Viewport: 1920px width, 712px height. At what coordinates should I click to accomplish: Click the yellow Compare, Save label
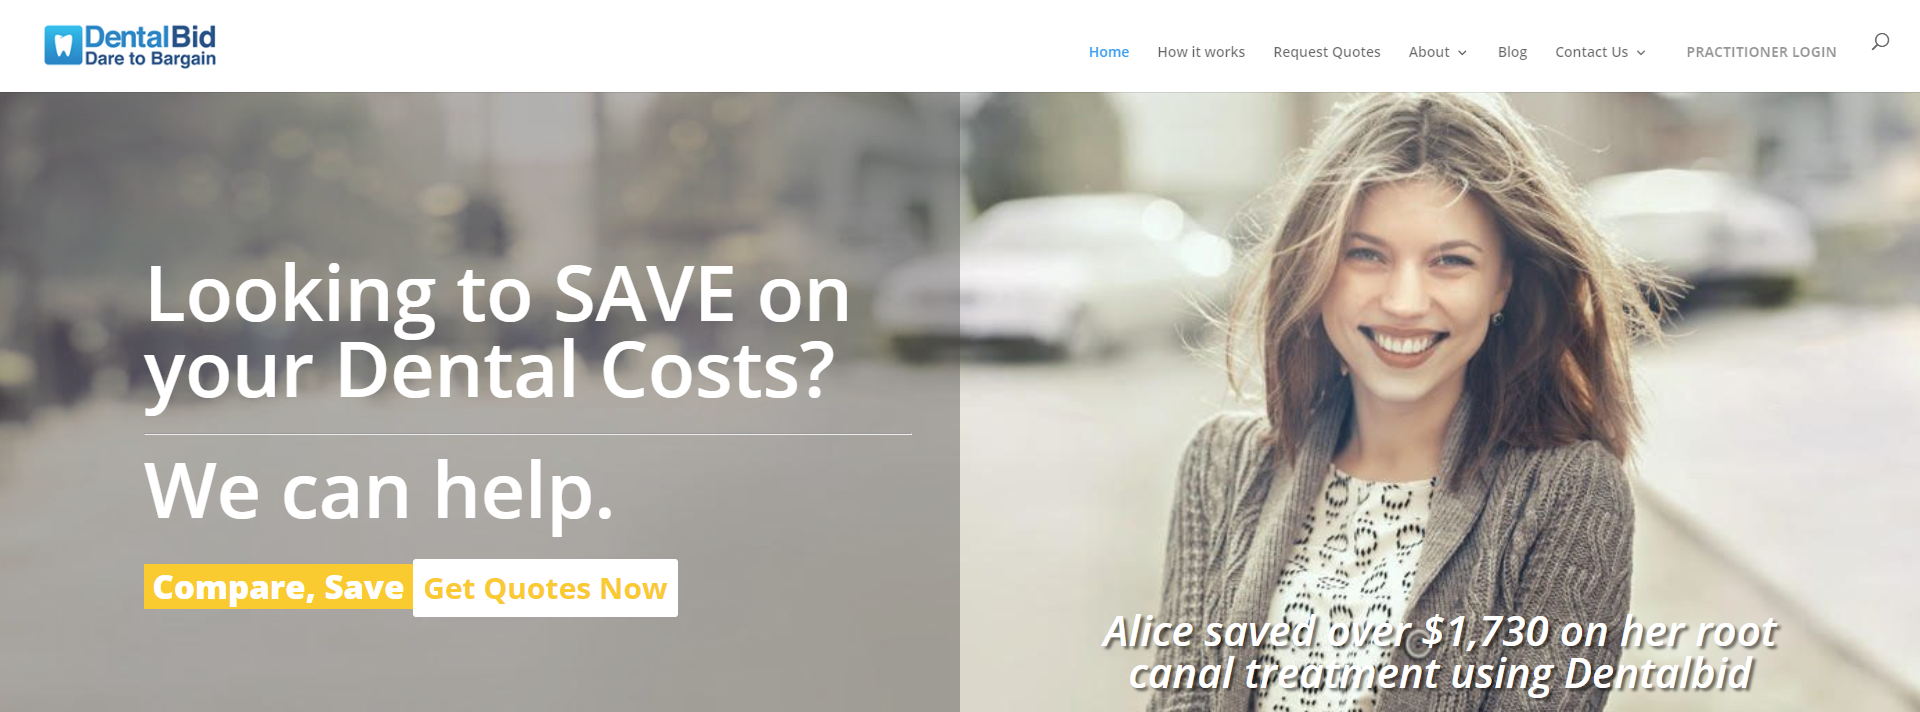(278, 587)
